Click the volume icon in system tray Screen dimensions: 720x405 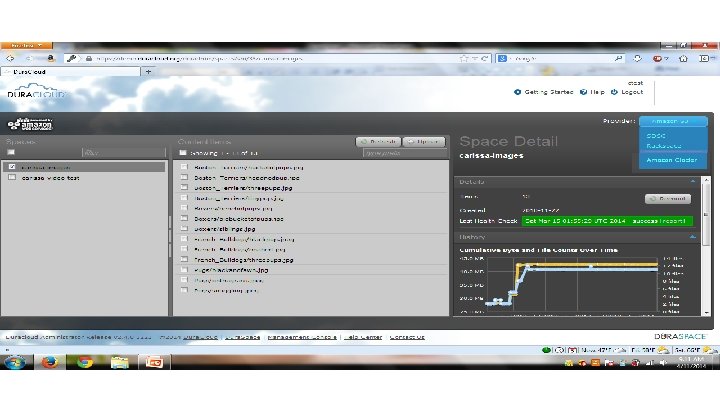pos(663,363)
